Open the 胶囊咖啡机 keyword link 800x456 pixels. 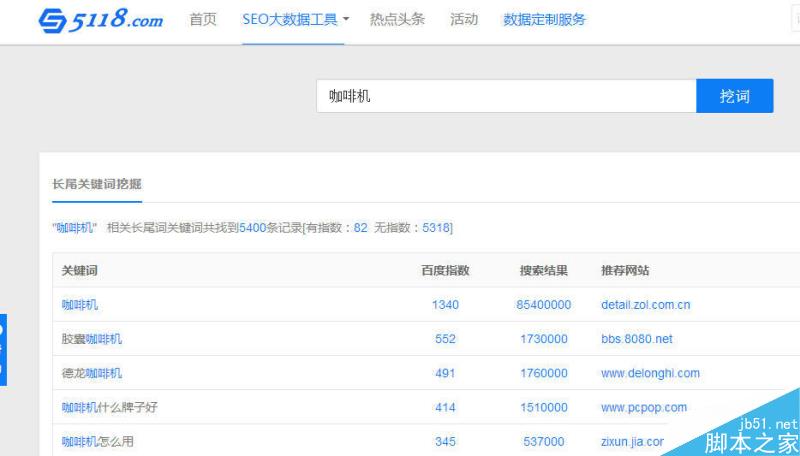click(x=91, y=339)
